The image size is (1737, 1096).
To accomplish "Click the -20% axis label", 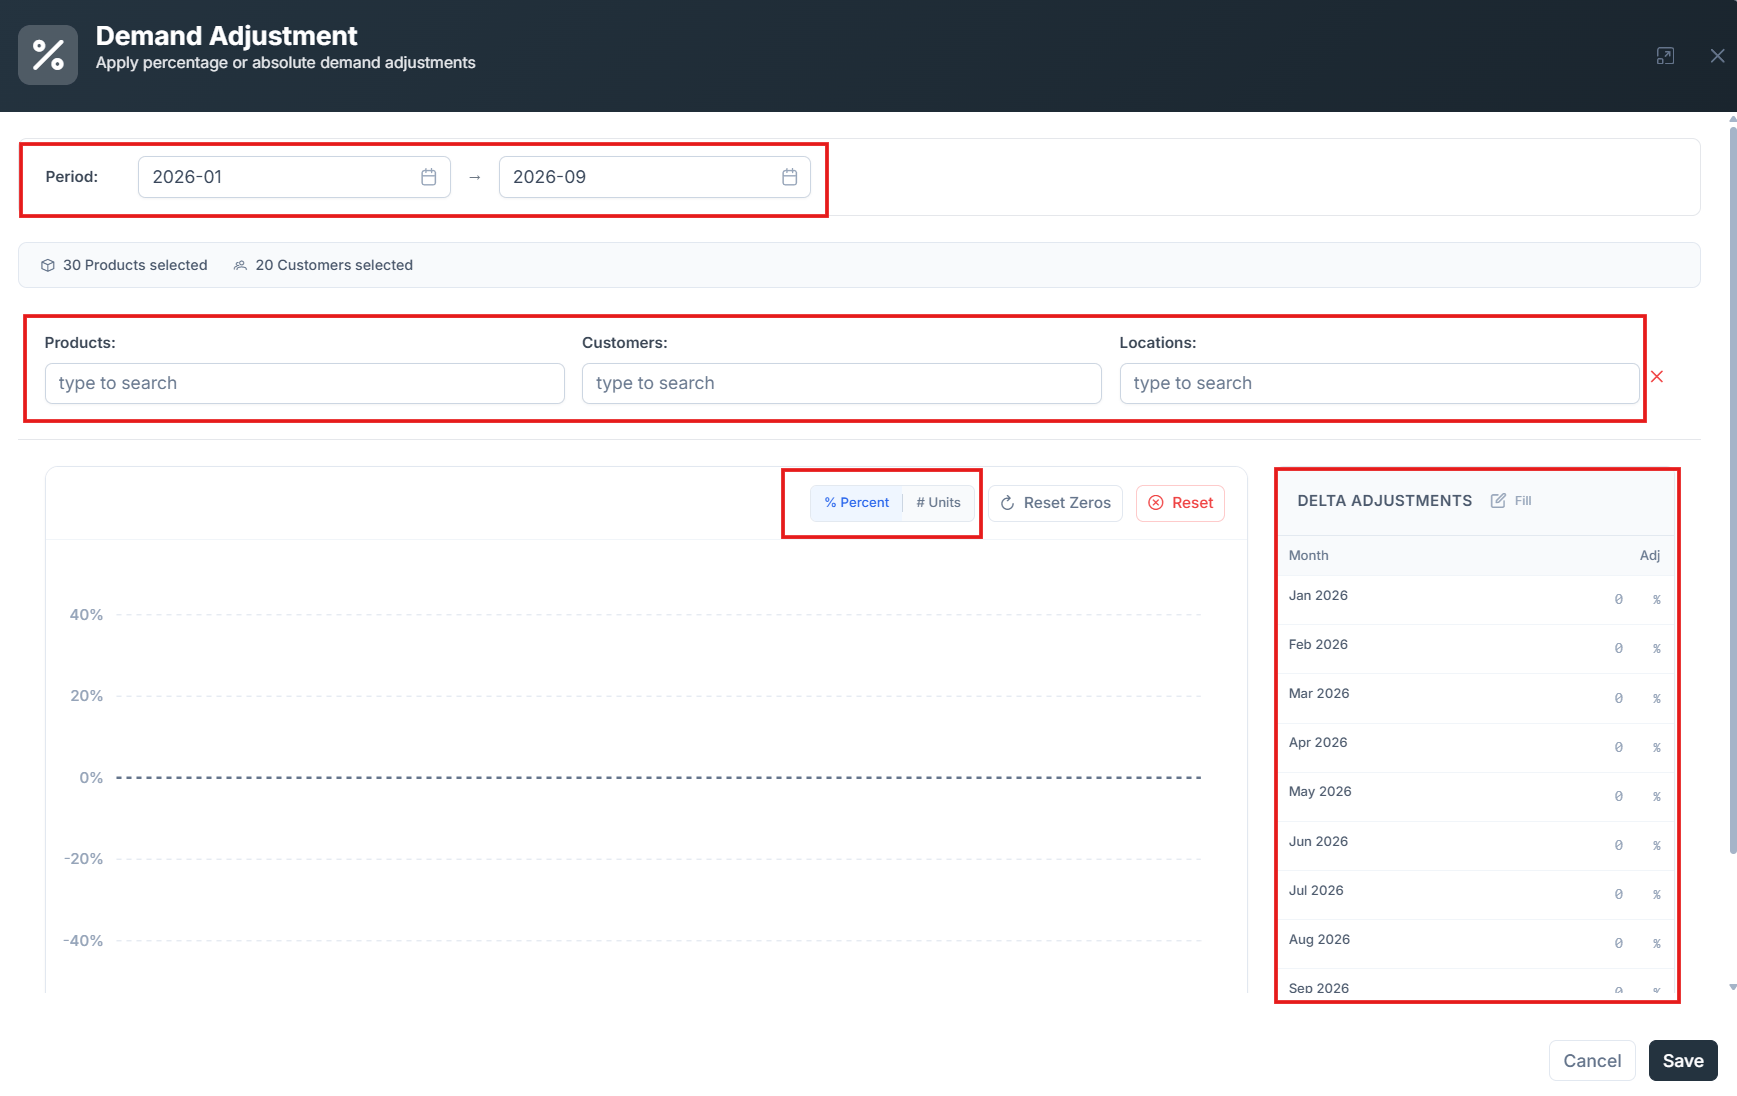I will 83,859.
